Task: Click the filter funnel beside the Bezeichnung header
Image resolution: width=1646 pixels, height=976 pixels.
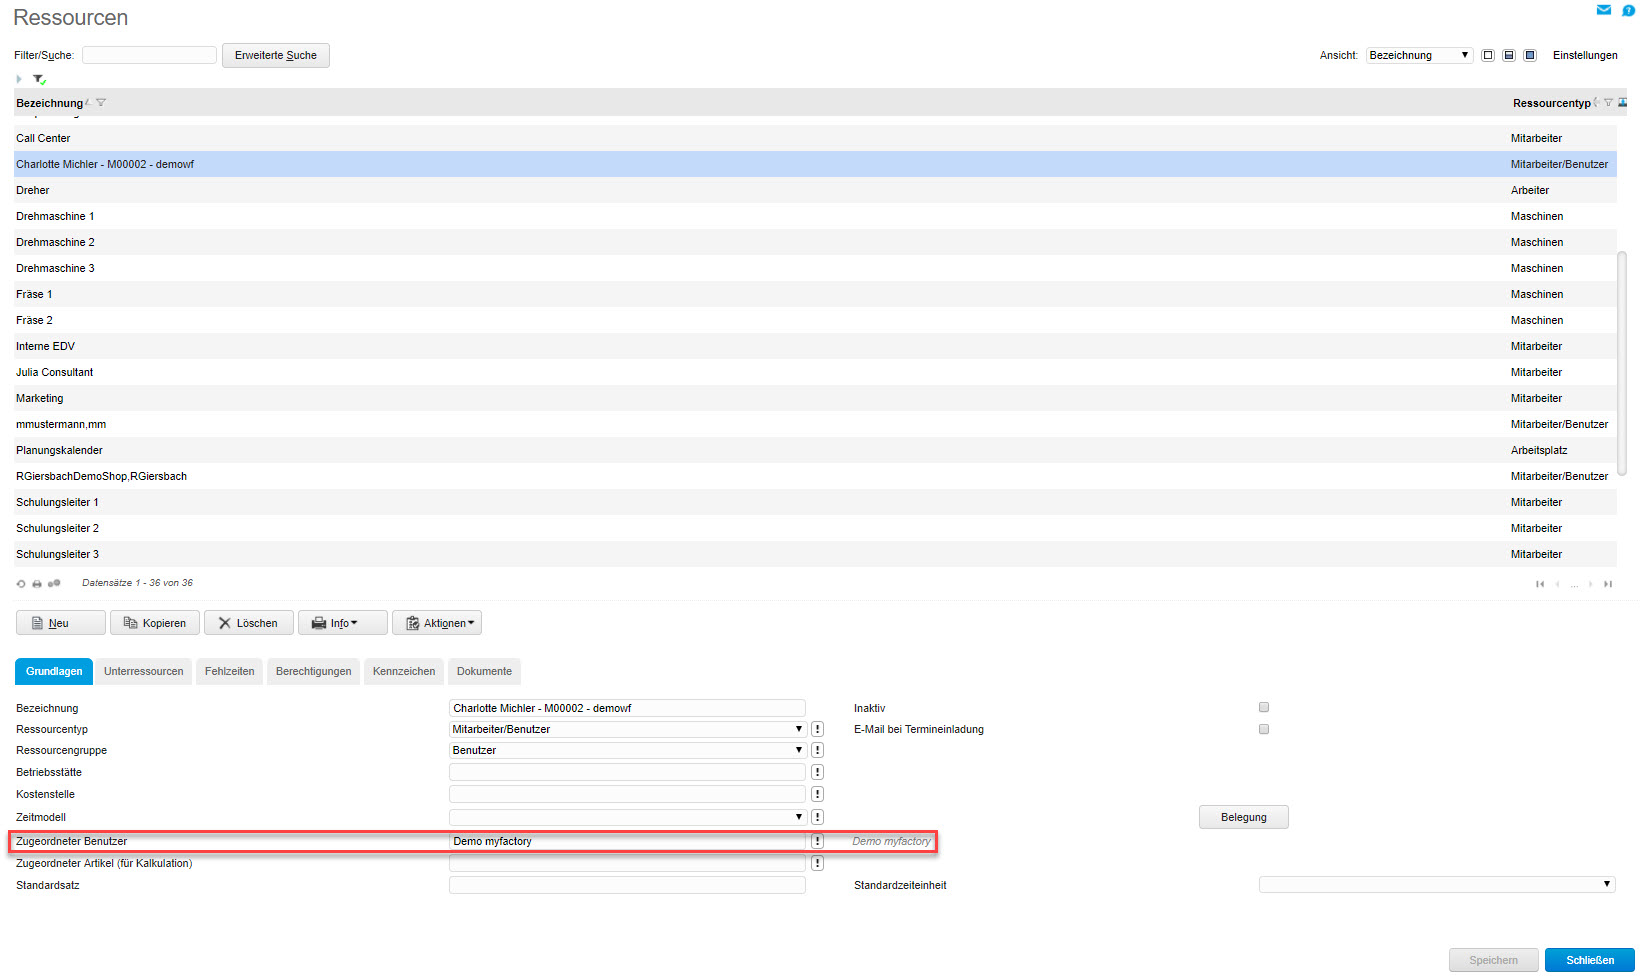Action: point(101,102)
